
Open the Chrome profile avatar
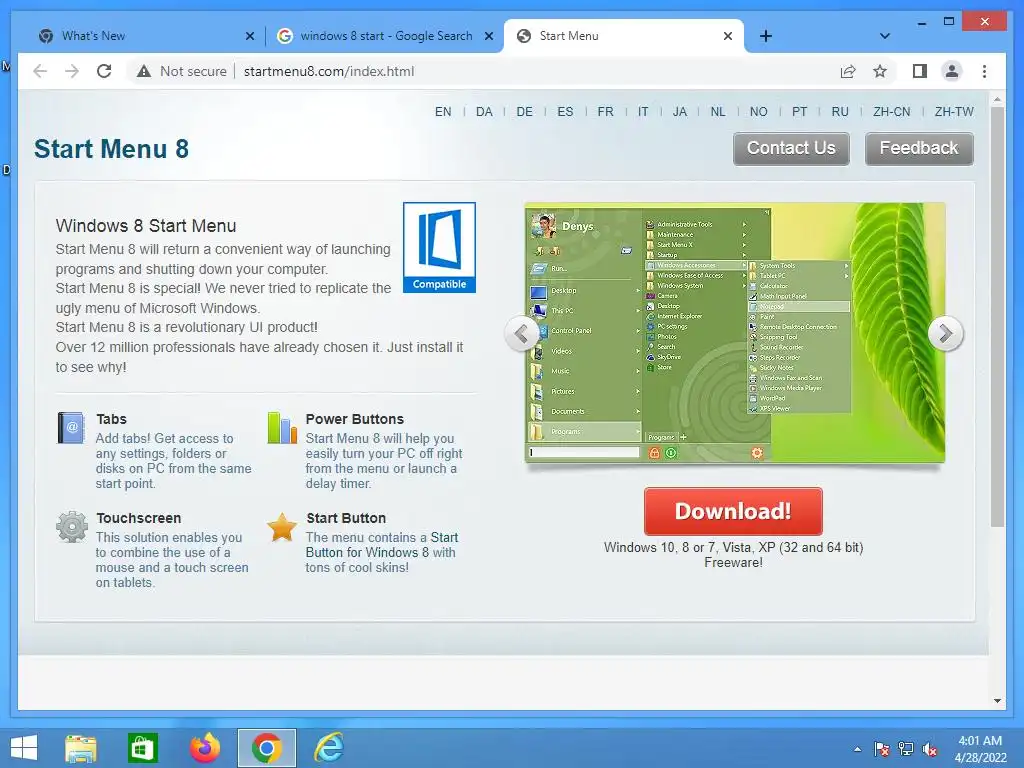(952, 71)
